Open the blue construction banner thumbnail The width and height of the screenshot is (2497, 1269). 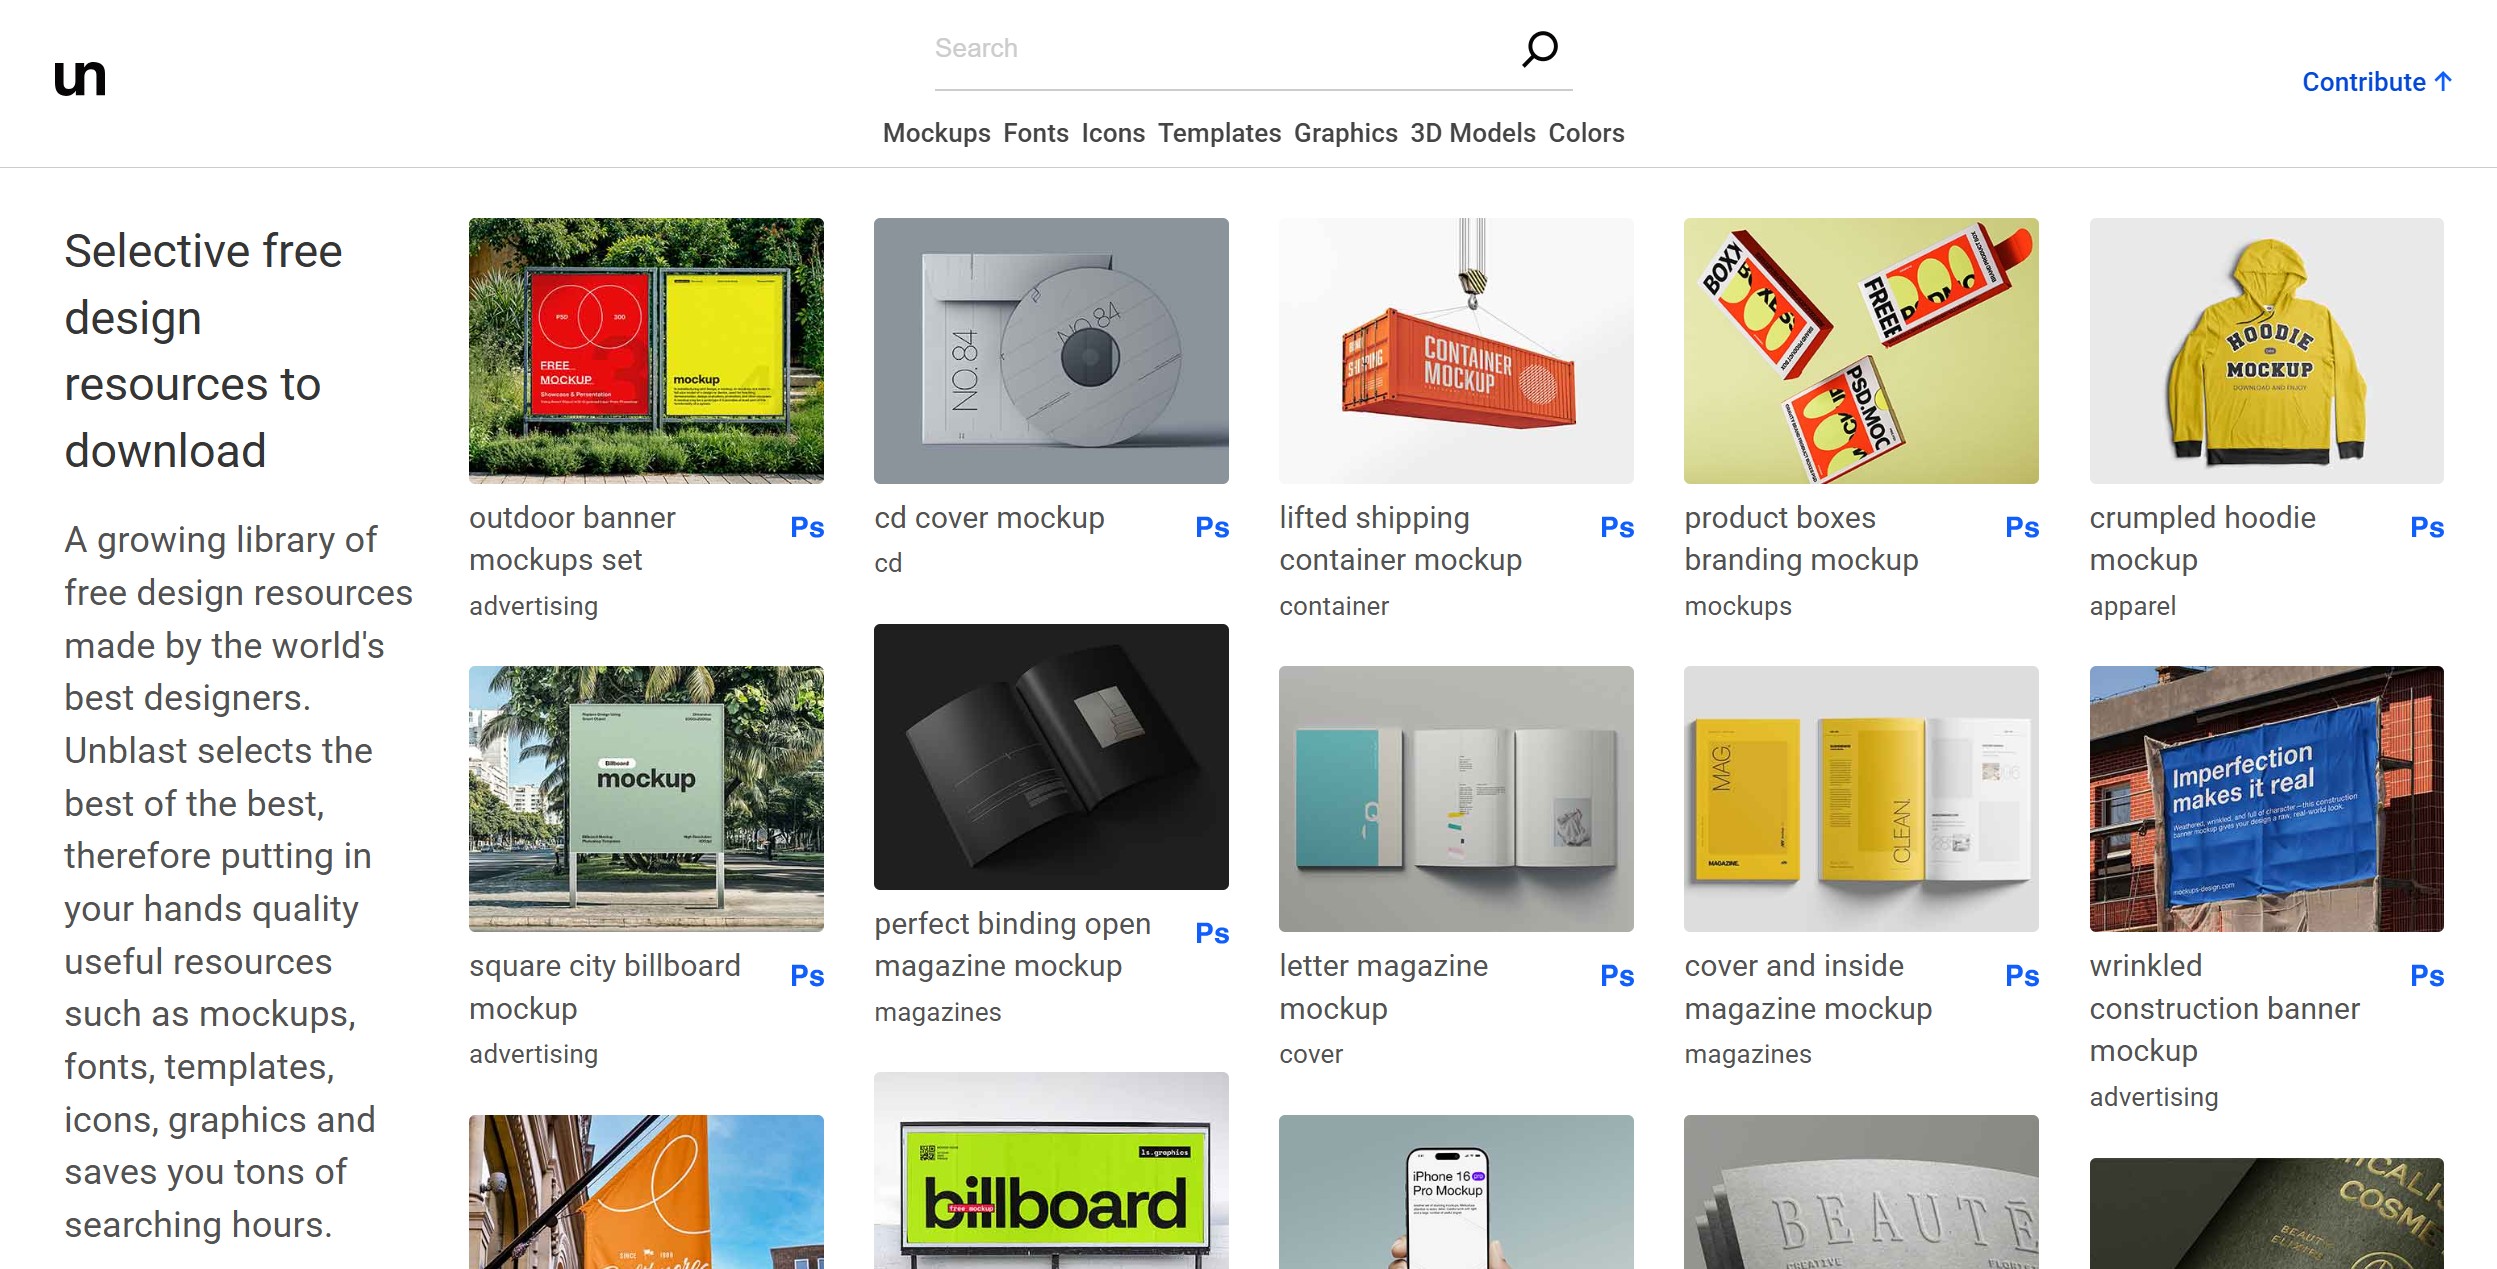click(x=2266, y=799)
